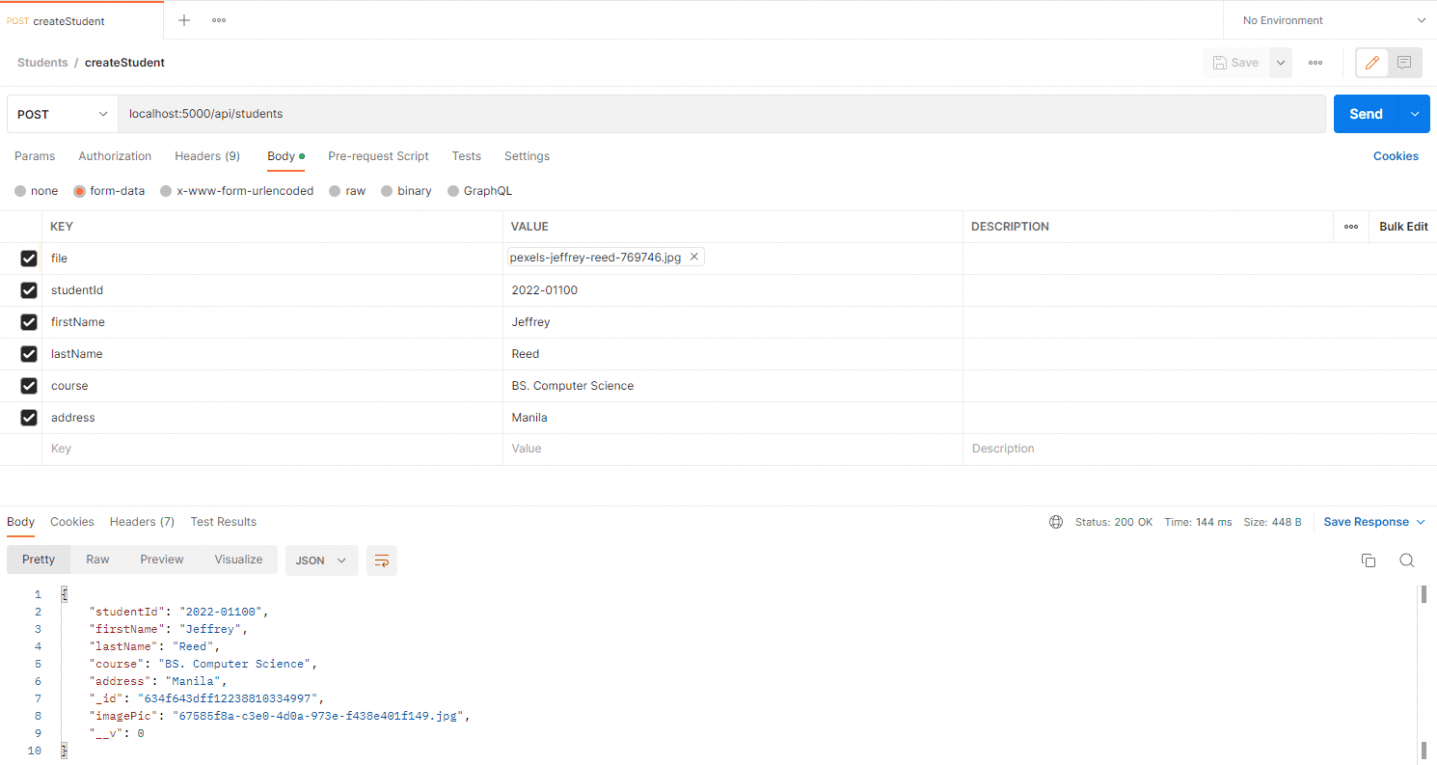Open the JSON format dropdown
The height and width of the screenshot is (765, 1437).
pyautogui.click(x=321, y=560)
